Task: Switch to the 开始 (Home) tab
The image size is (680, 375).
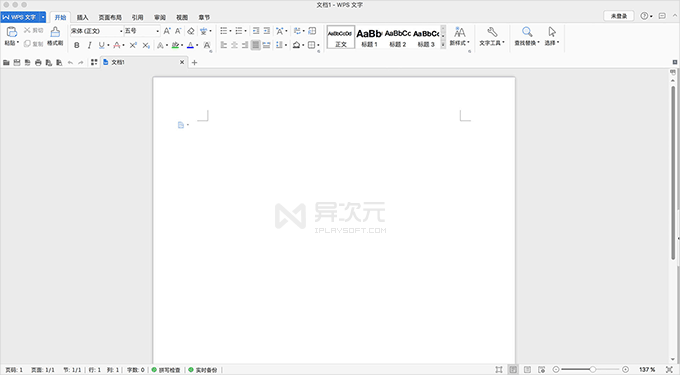Action: (x=60, y=17)
